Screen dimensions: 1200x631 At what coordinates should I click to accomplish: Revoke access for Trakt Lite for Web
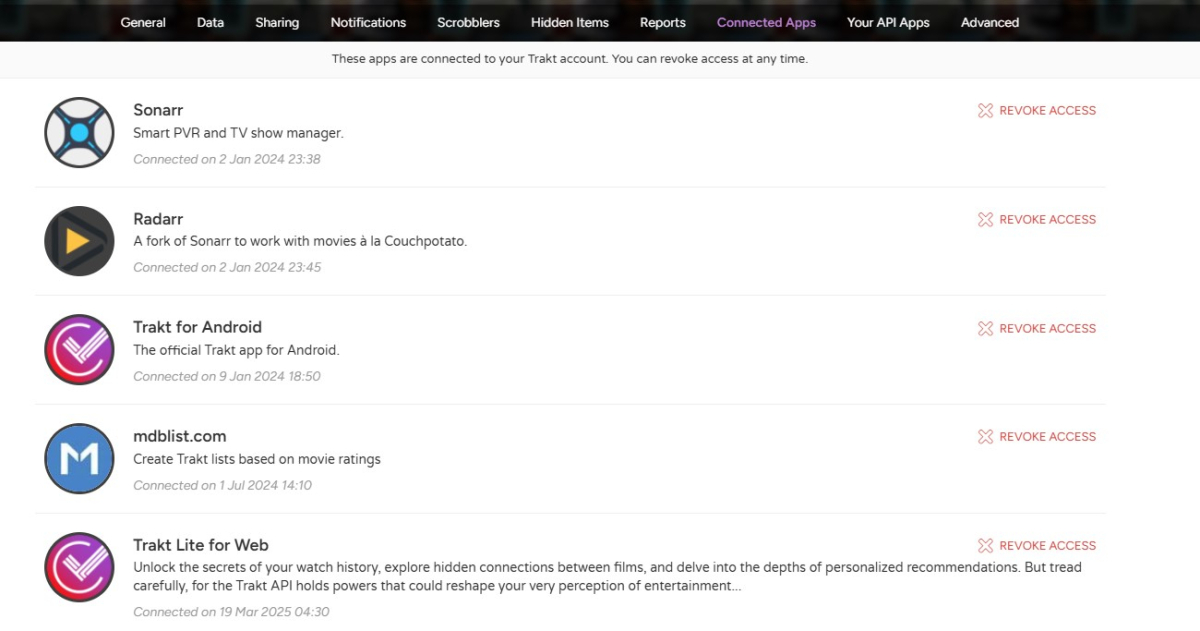click(x=1037, y=546)
